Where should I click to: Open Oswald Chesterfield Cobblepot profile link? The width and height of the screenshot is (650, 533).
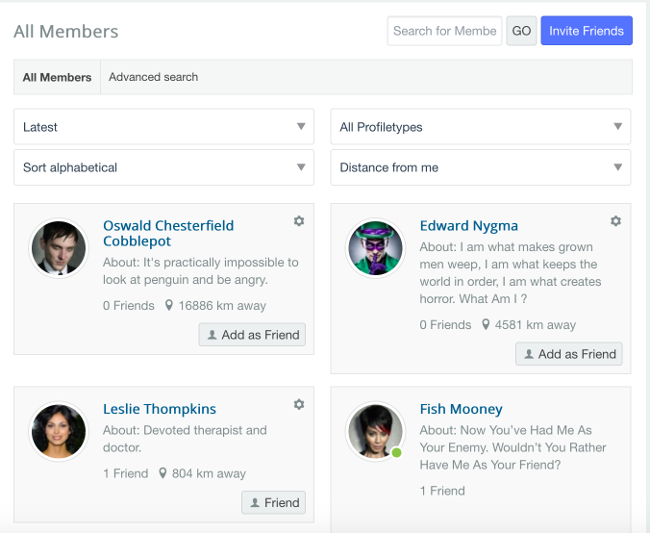click(x=168, y=233)
